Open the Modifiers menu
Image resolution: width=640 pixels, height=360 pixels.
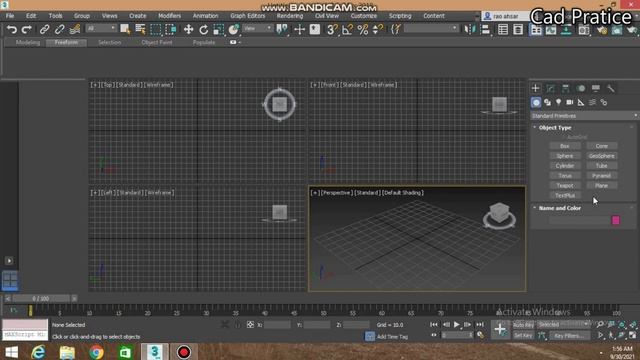coord(169,16)
